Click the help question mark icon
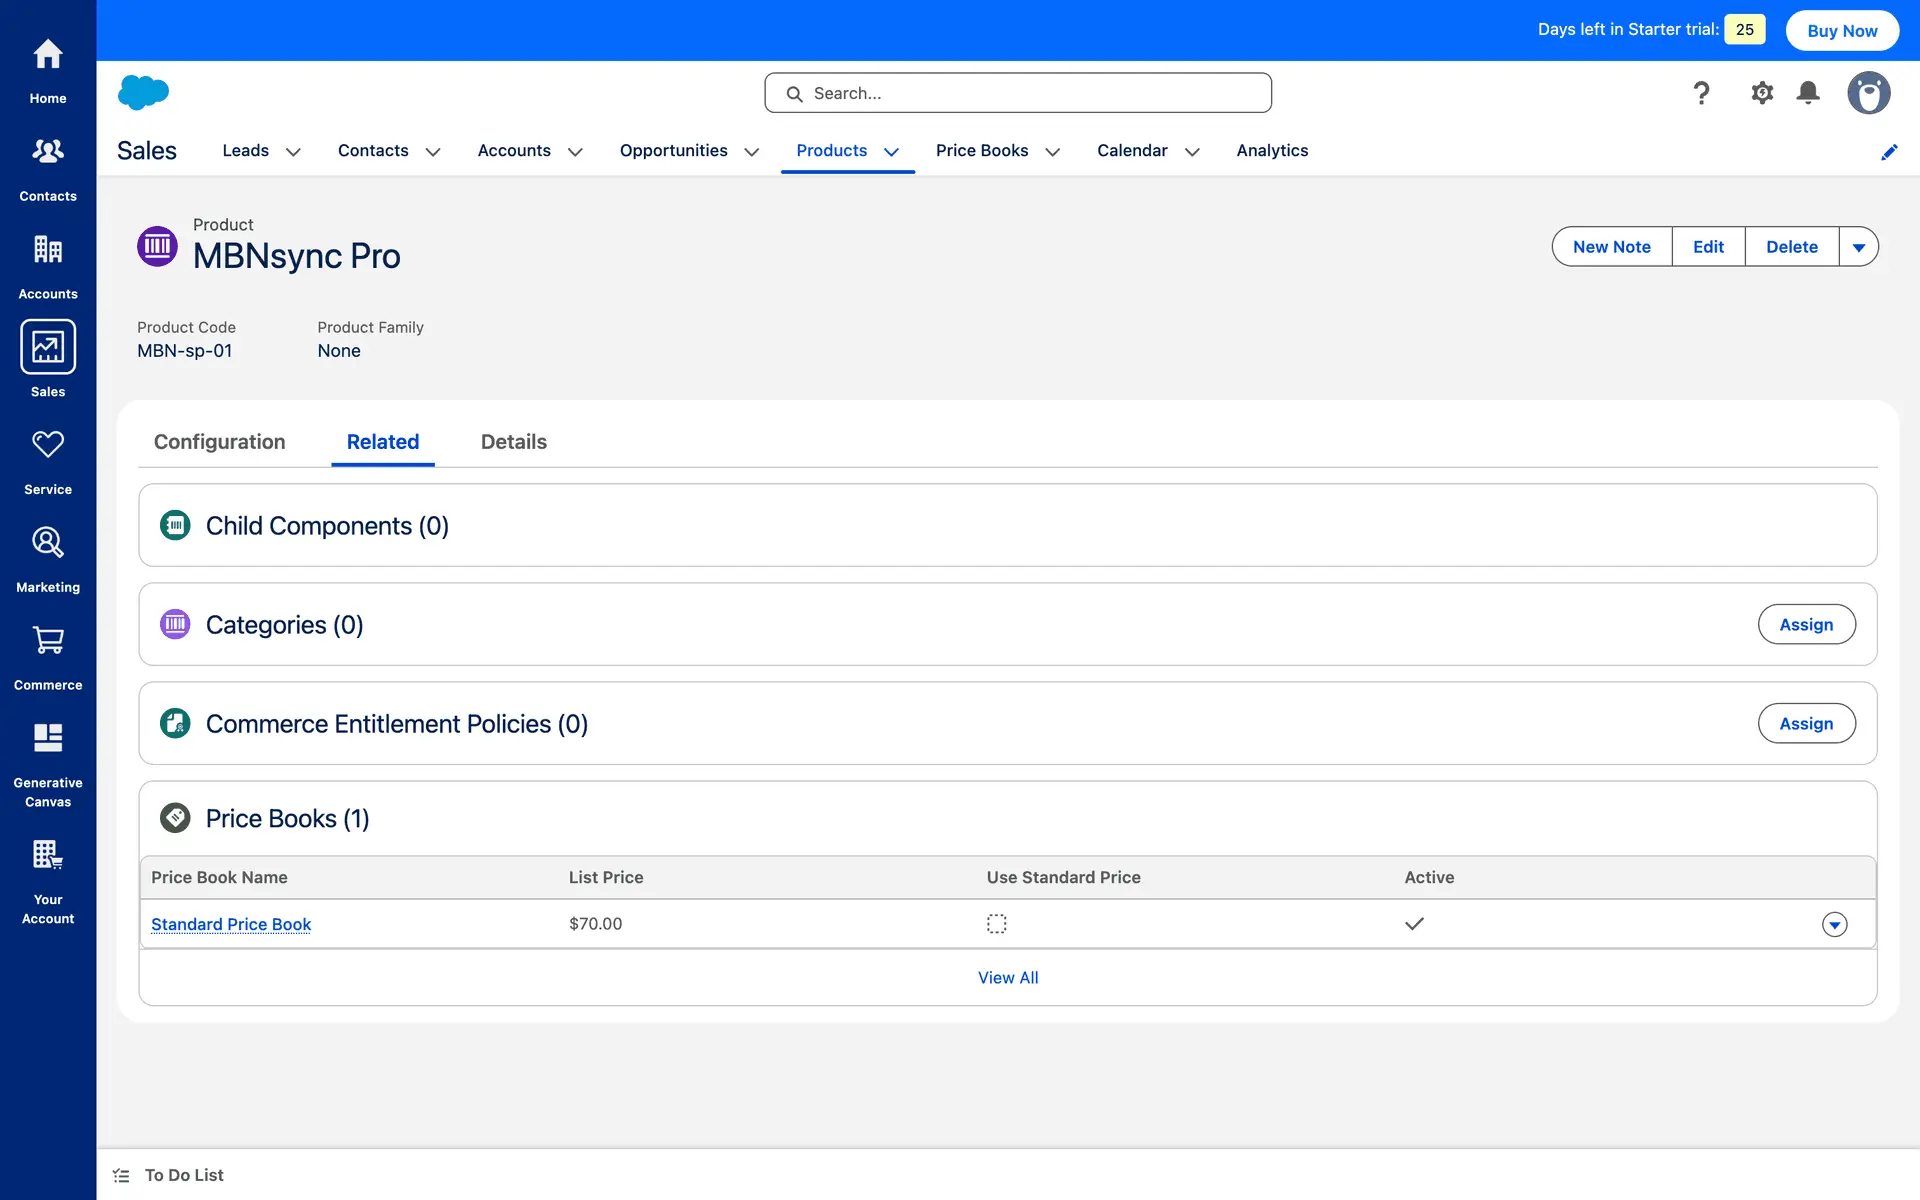The image size is (1920, 1200). pyautogui.click(x=1701, y=93)
